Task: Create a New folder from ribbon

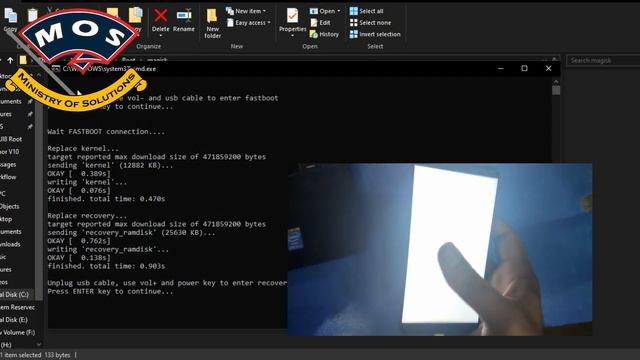Action: (x=212, y=23)
